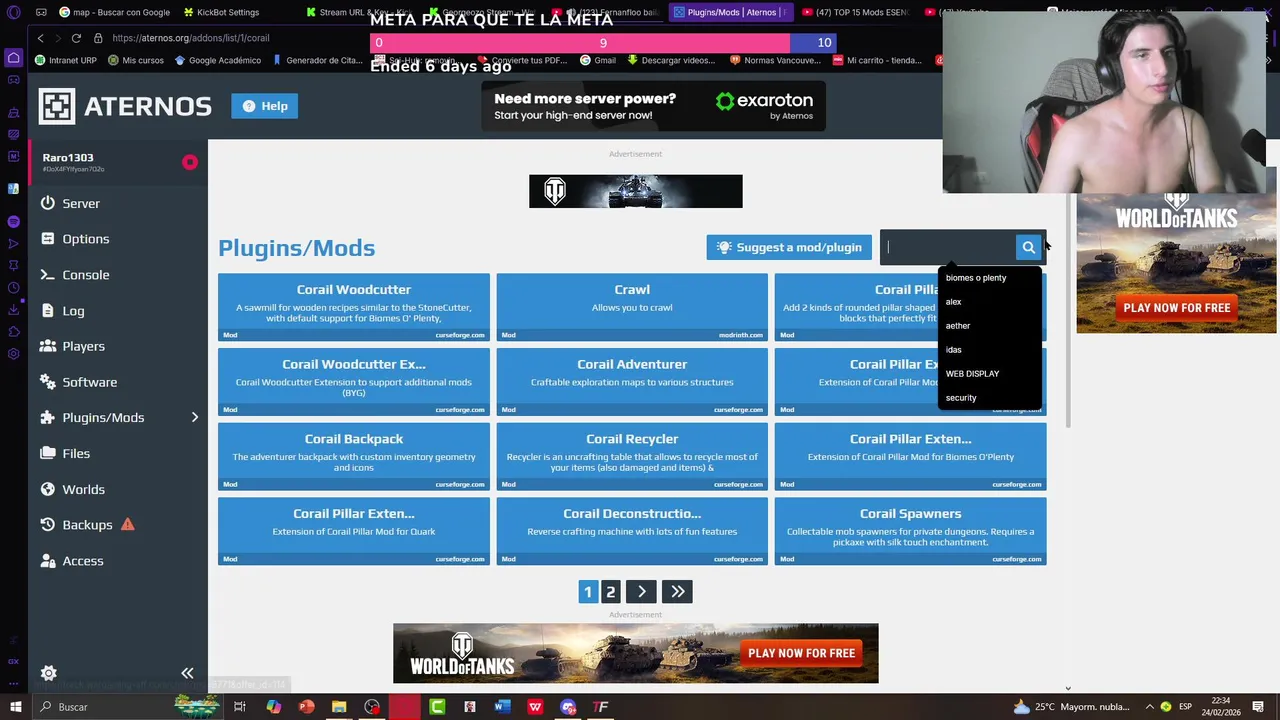The image size is (1280, 720).
Task: Open the Crawl mod card
Action: (632, 307)
